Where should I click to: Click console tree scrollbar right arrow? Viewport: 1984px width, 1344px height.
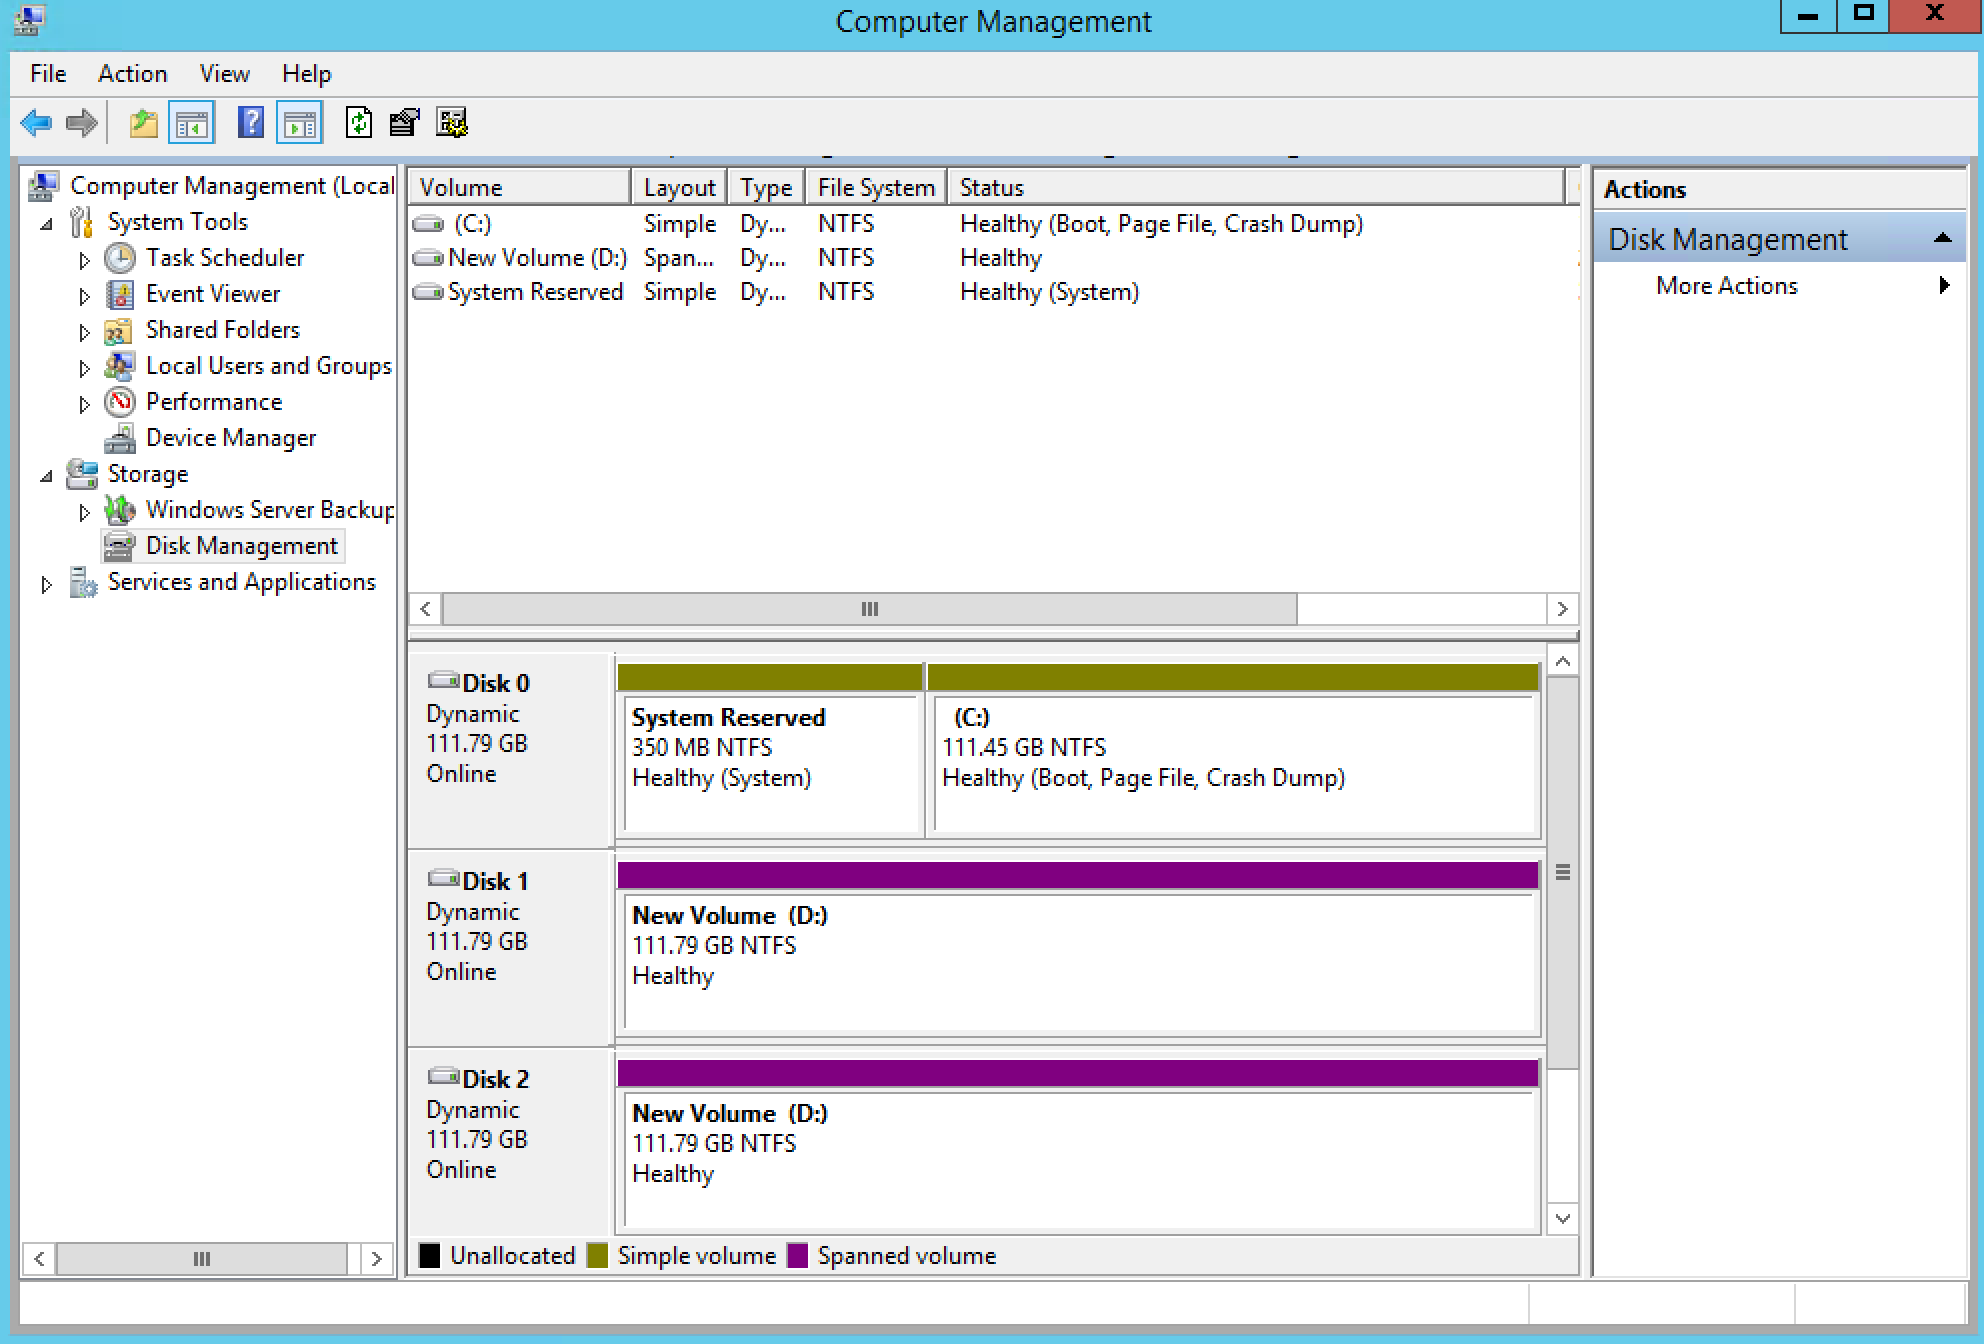pyautogui.click(x=376, y=1258)
